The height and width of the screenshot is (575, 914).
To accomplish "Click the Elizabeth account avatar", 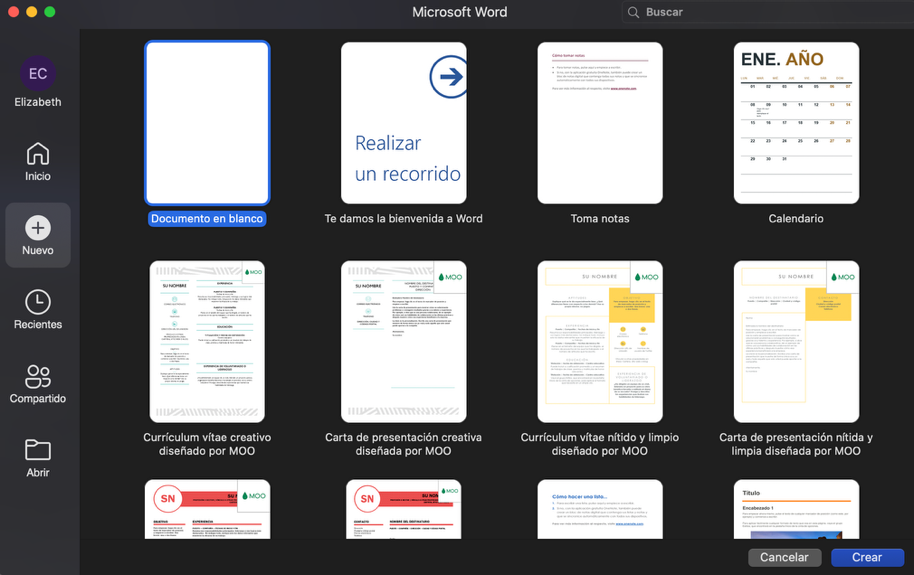I will coord(38,74).
